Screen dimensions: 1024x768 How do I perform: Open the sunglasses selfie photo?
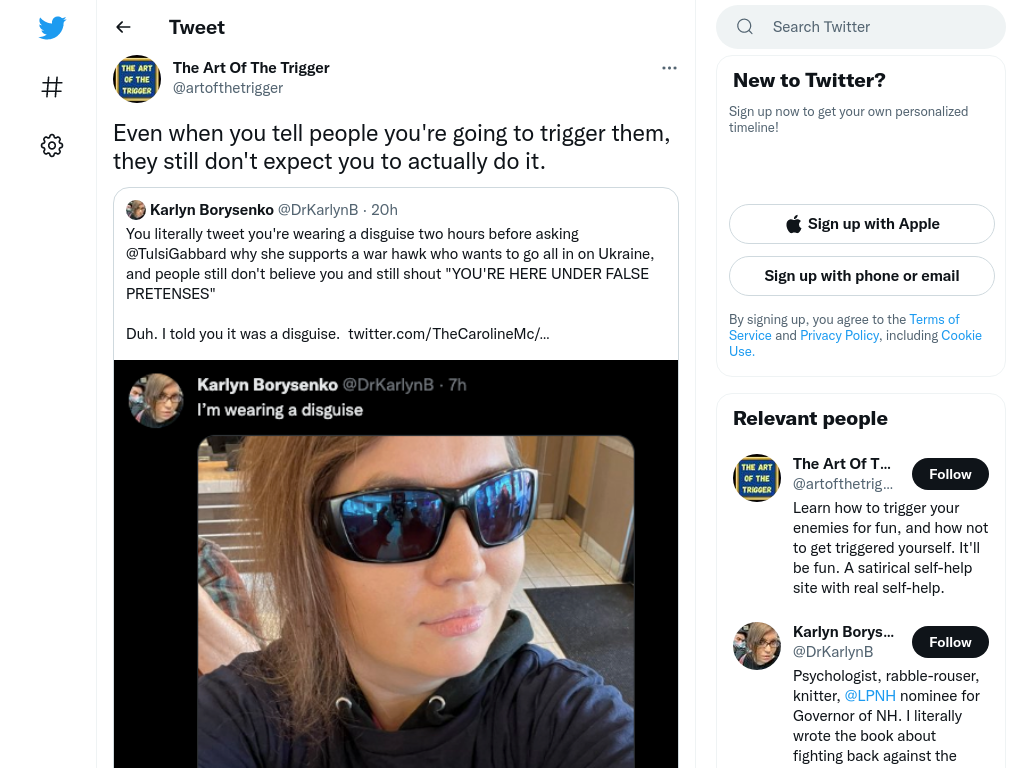tap(415, 601)
